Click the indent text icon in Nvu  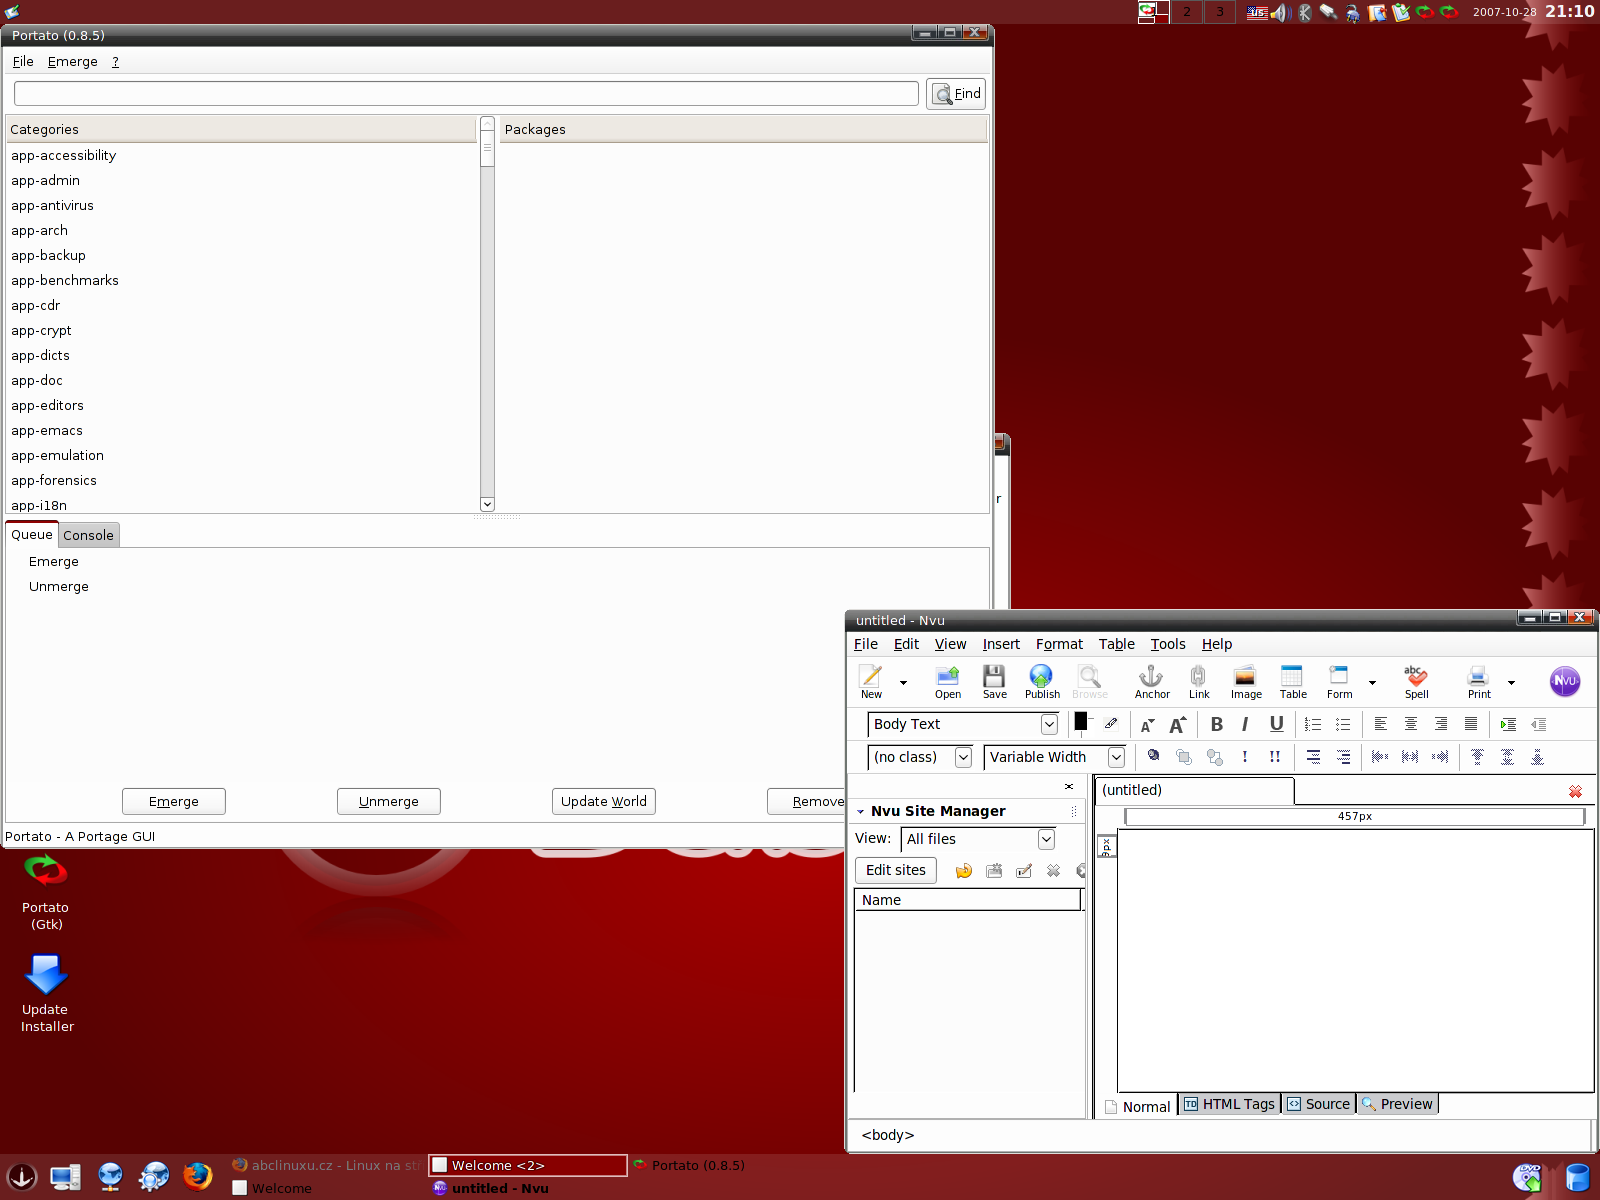1508,725
